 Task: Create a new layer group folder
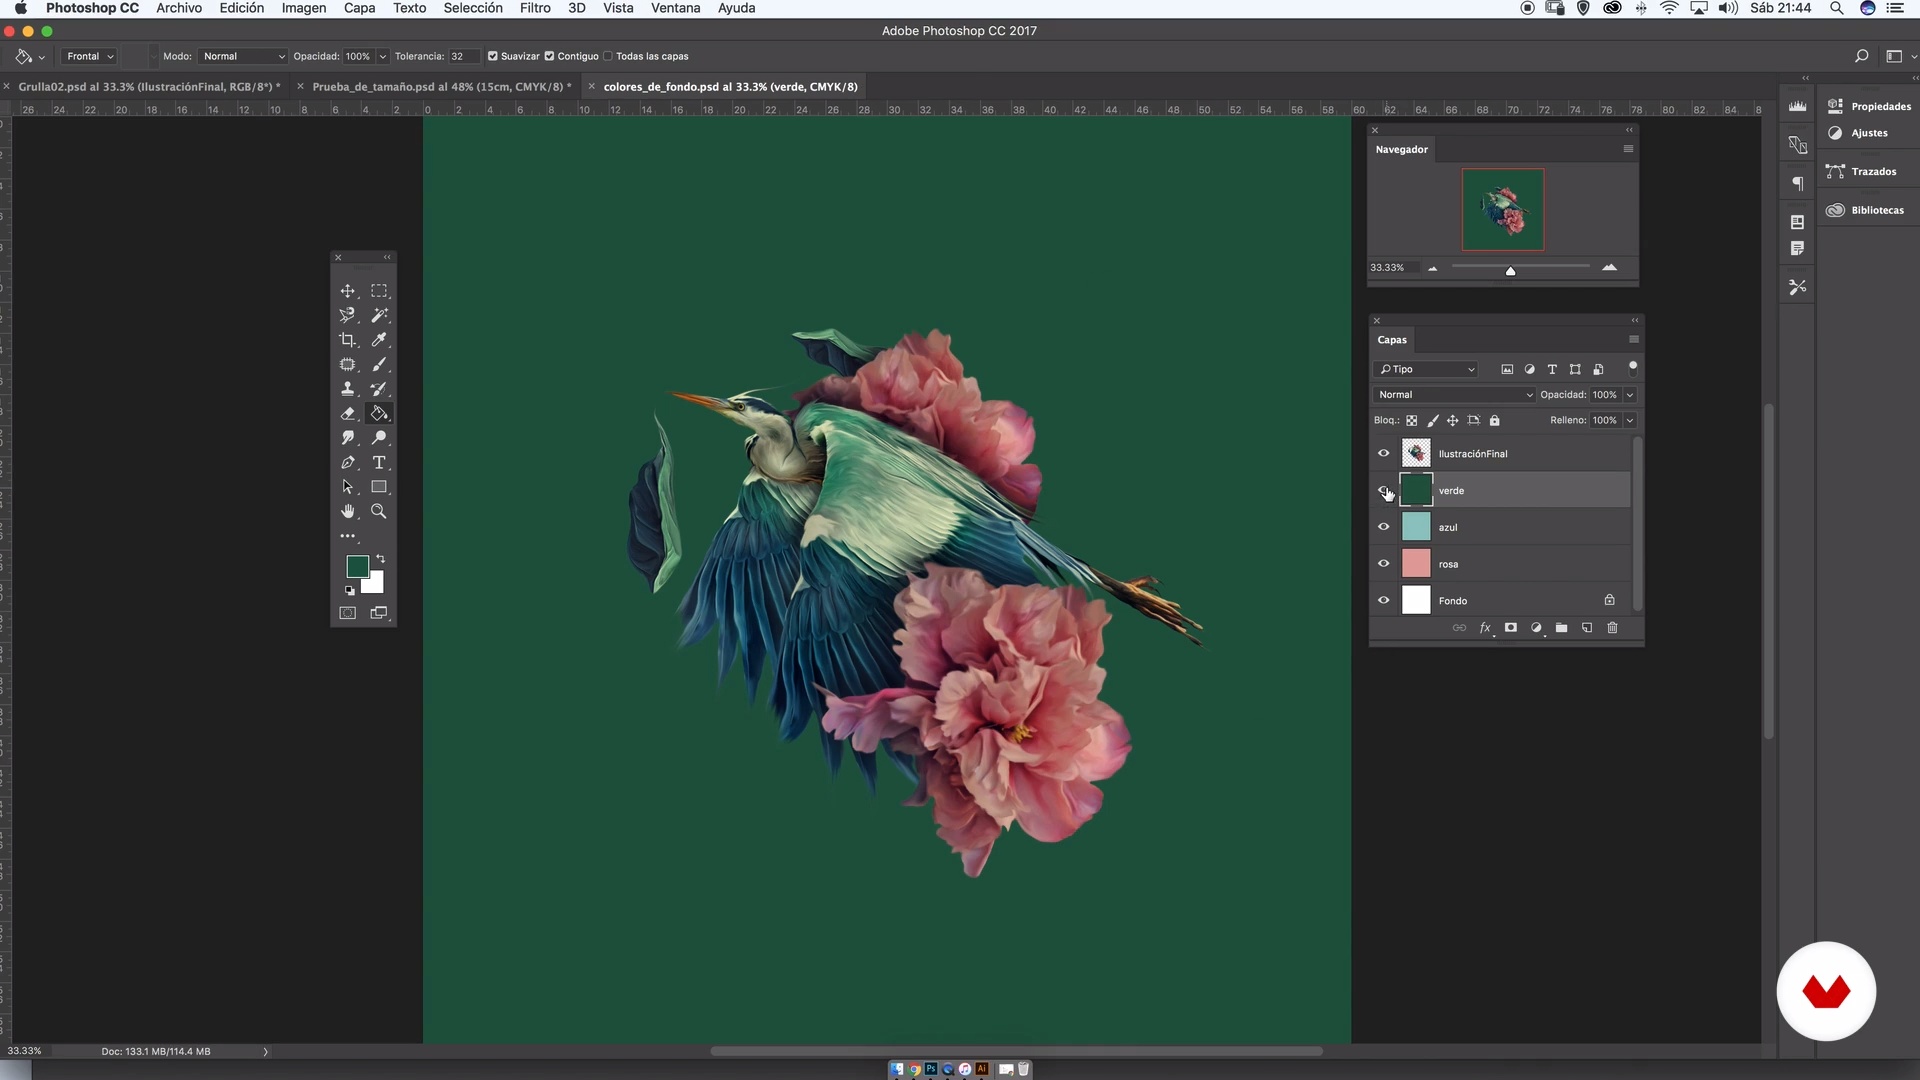(1561, 628)
